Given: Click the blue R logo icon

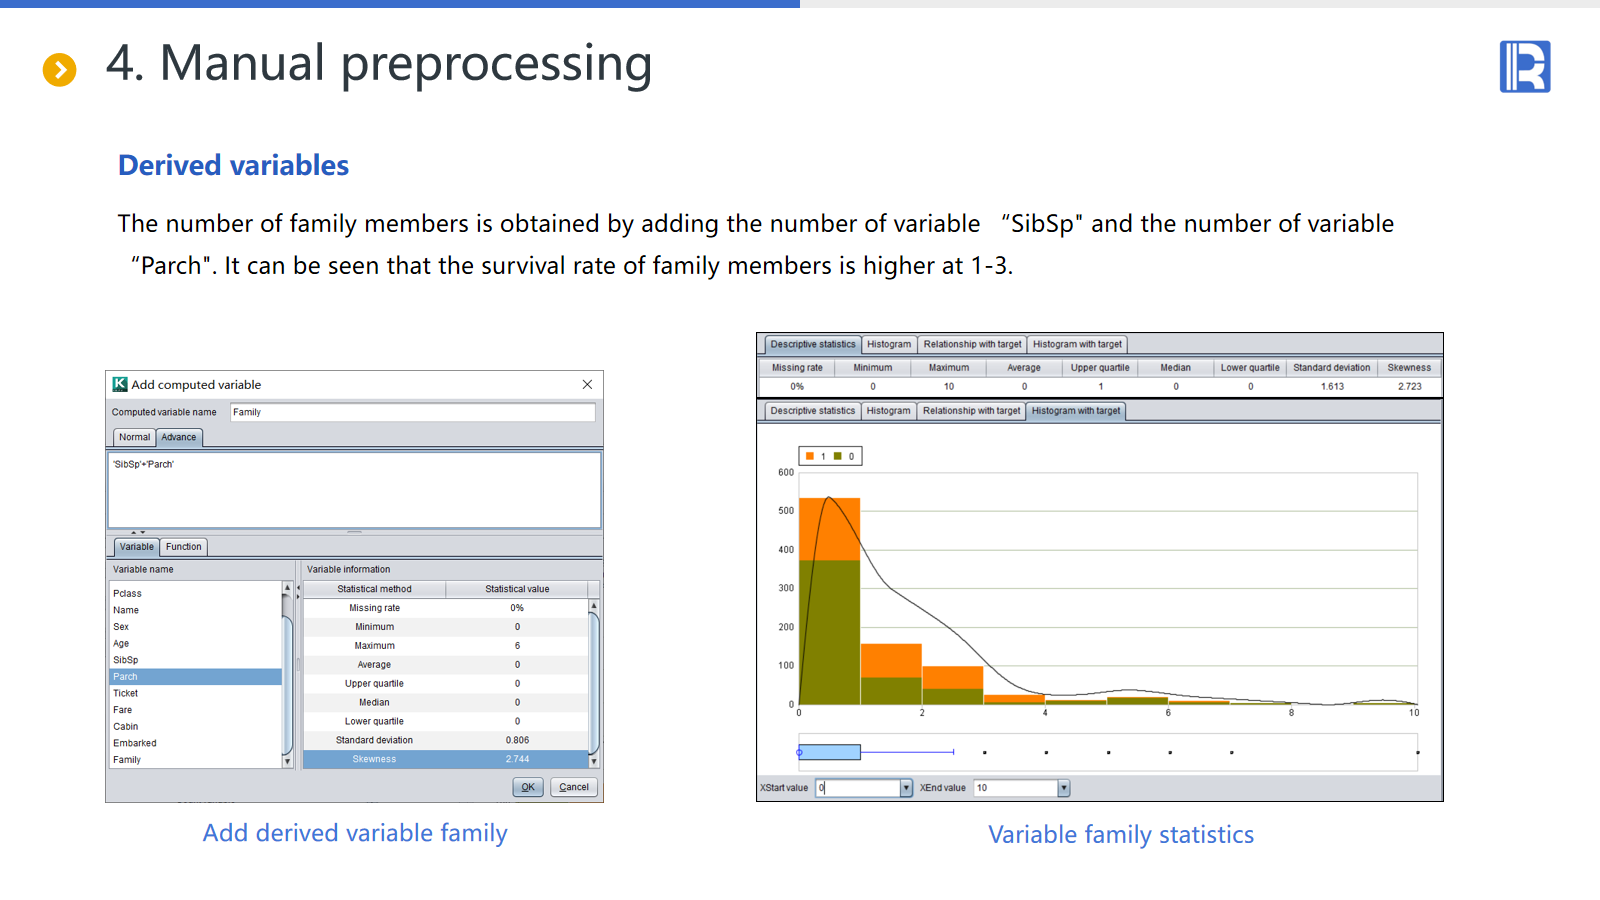Looking at the screenshot, I should pos(1524,67).
